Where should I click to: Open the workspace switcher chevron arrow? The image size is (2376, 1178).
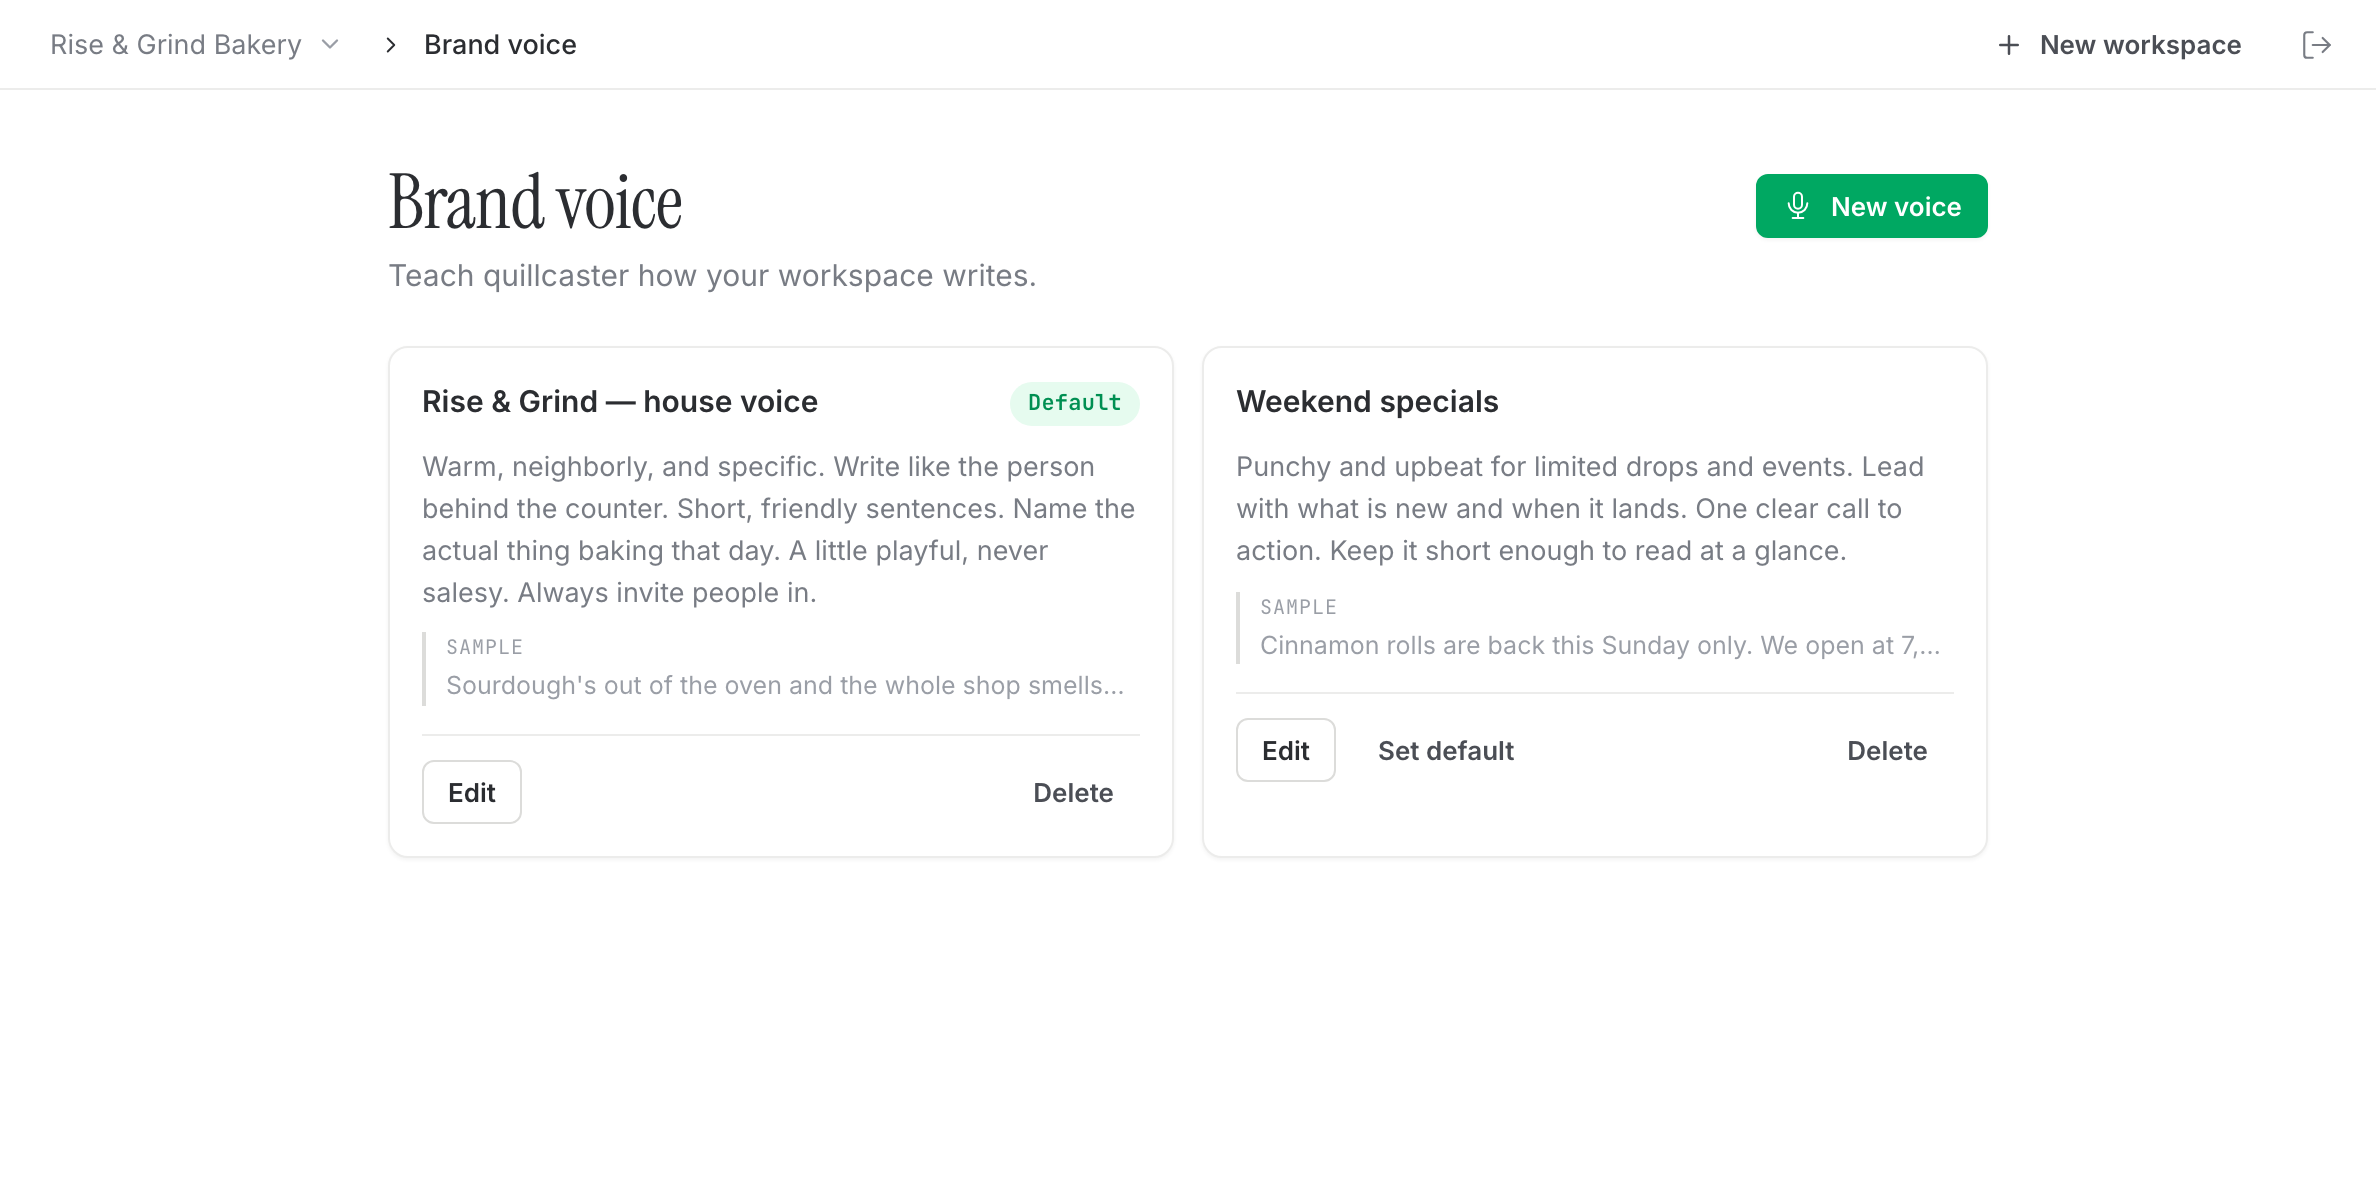330,45
